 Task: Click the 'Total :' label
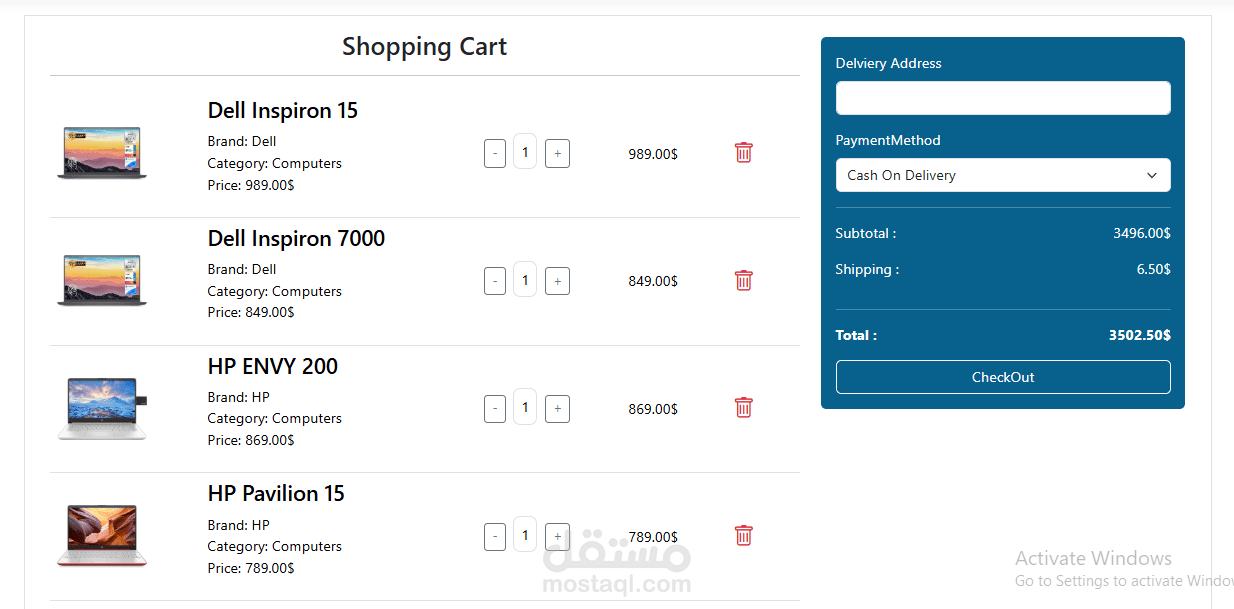point(856,335)
